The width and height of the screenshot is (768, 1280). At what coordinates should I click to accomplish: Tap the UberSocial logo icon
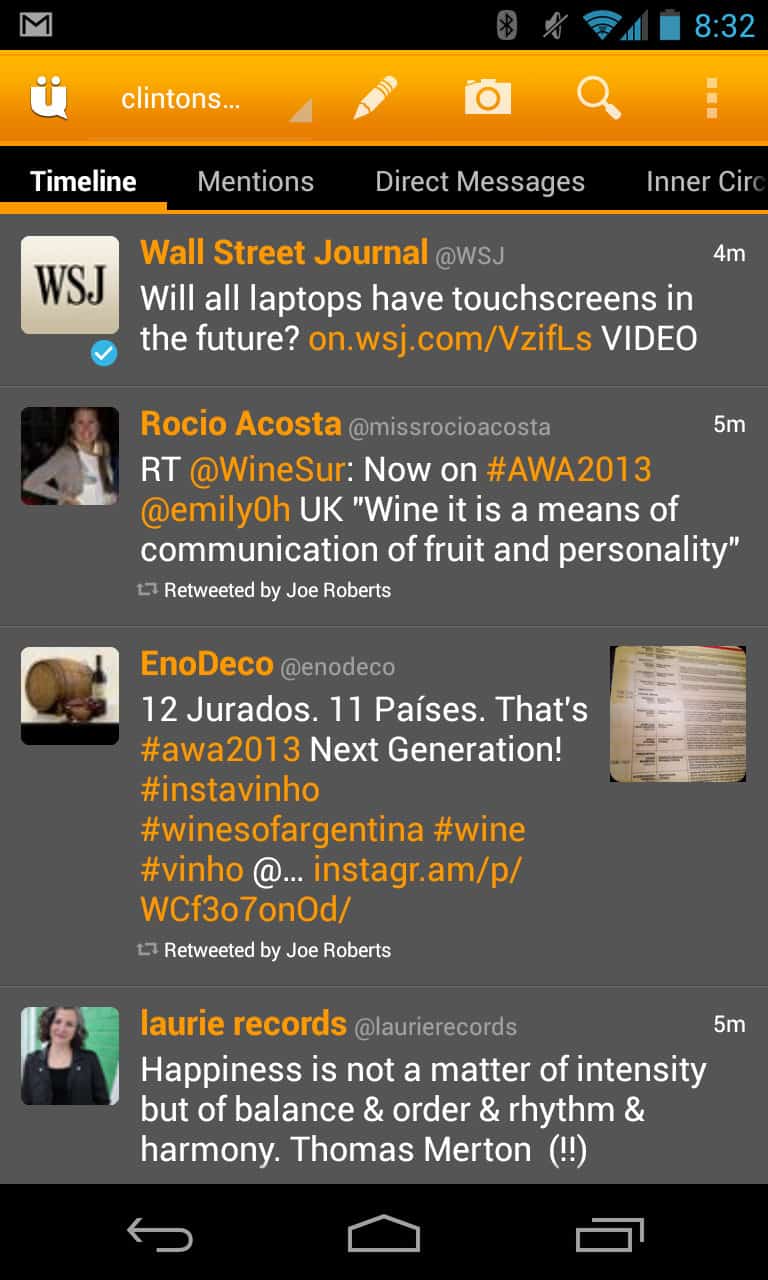pos(48,98)
